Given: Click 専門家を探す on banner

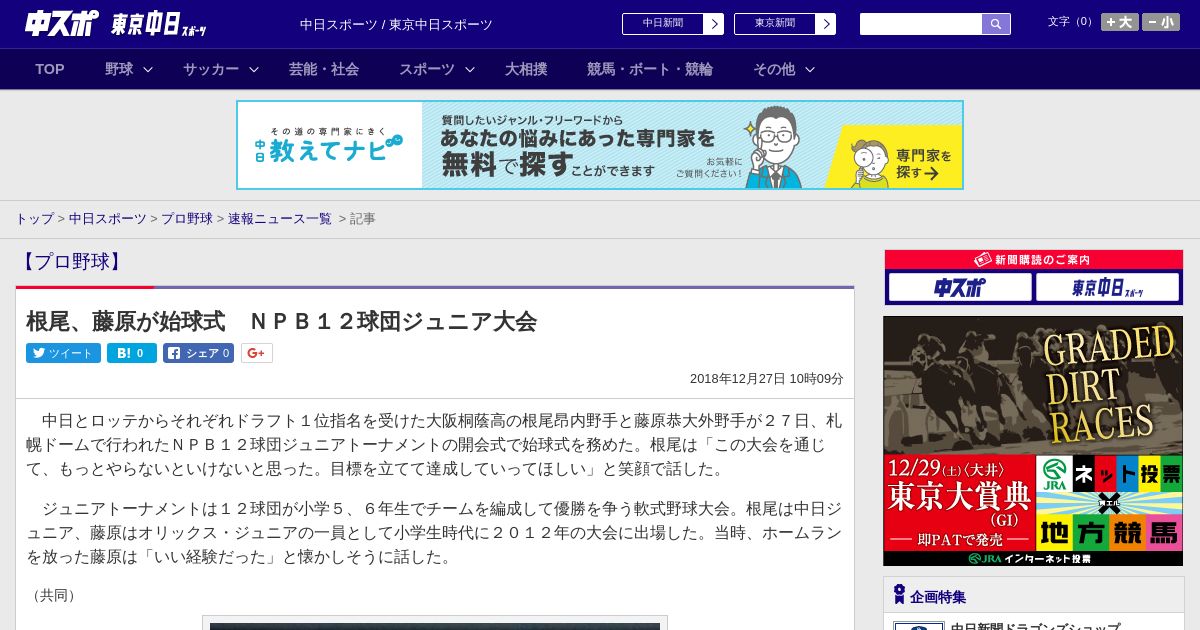Looking at the screenshot, I should pos(922,164).
